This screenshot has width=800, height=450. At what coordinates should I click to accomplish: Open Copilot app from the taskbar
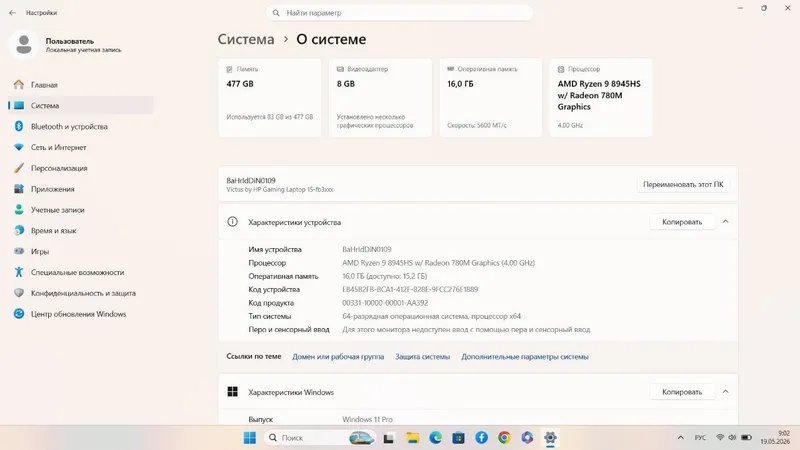tap(527, 438)
